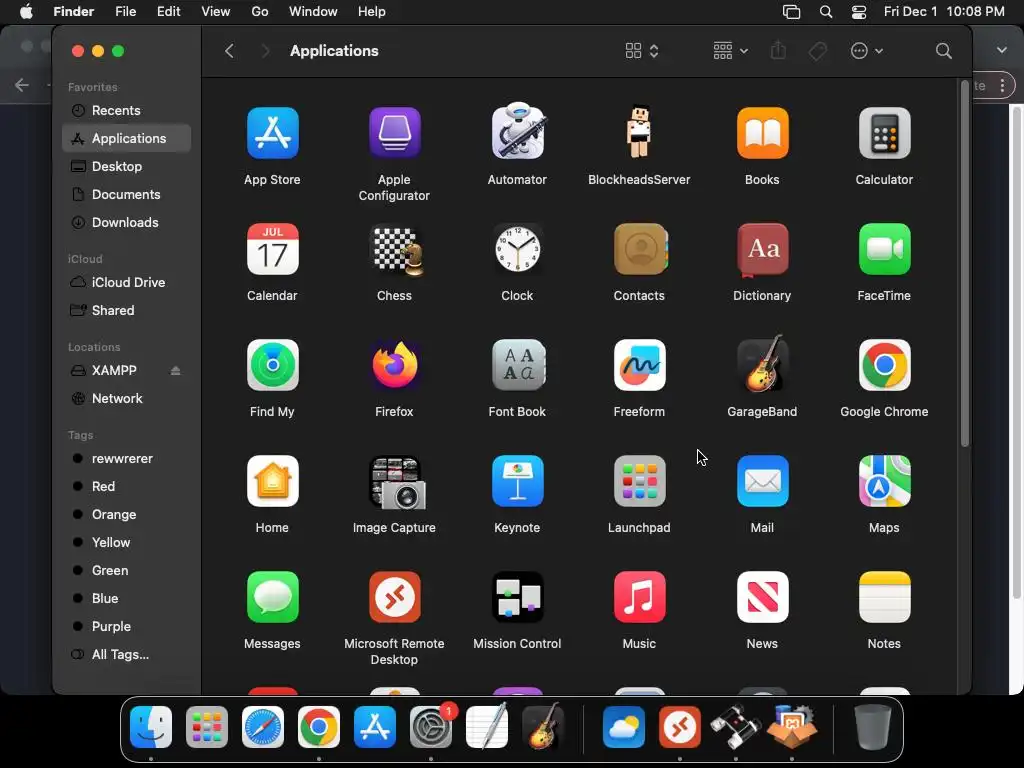Open the Find My app
The height and width of the screenshot is (768, 1024).
pos(272,365)
